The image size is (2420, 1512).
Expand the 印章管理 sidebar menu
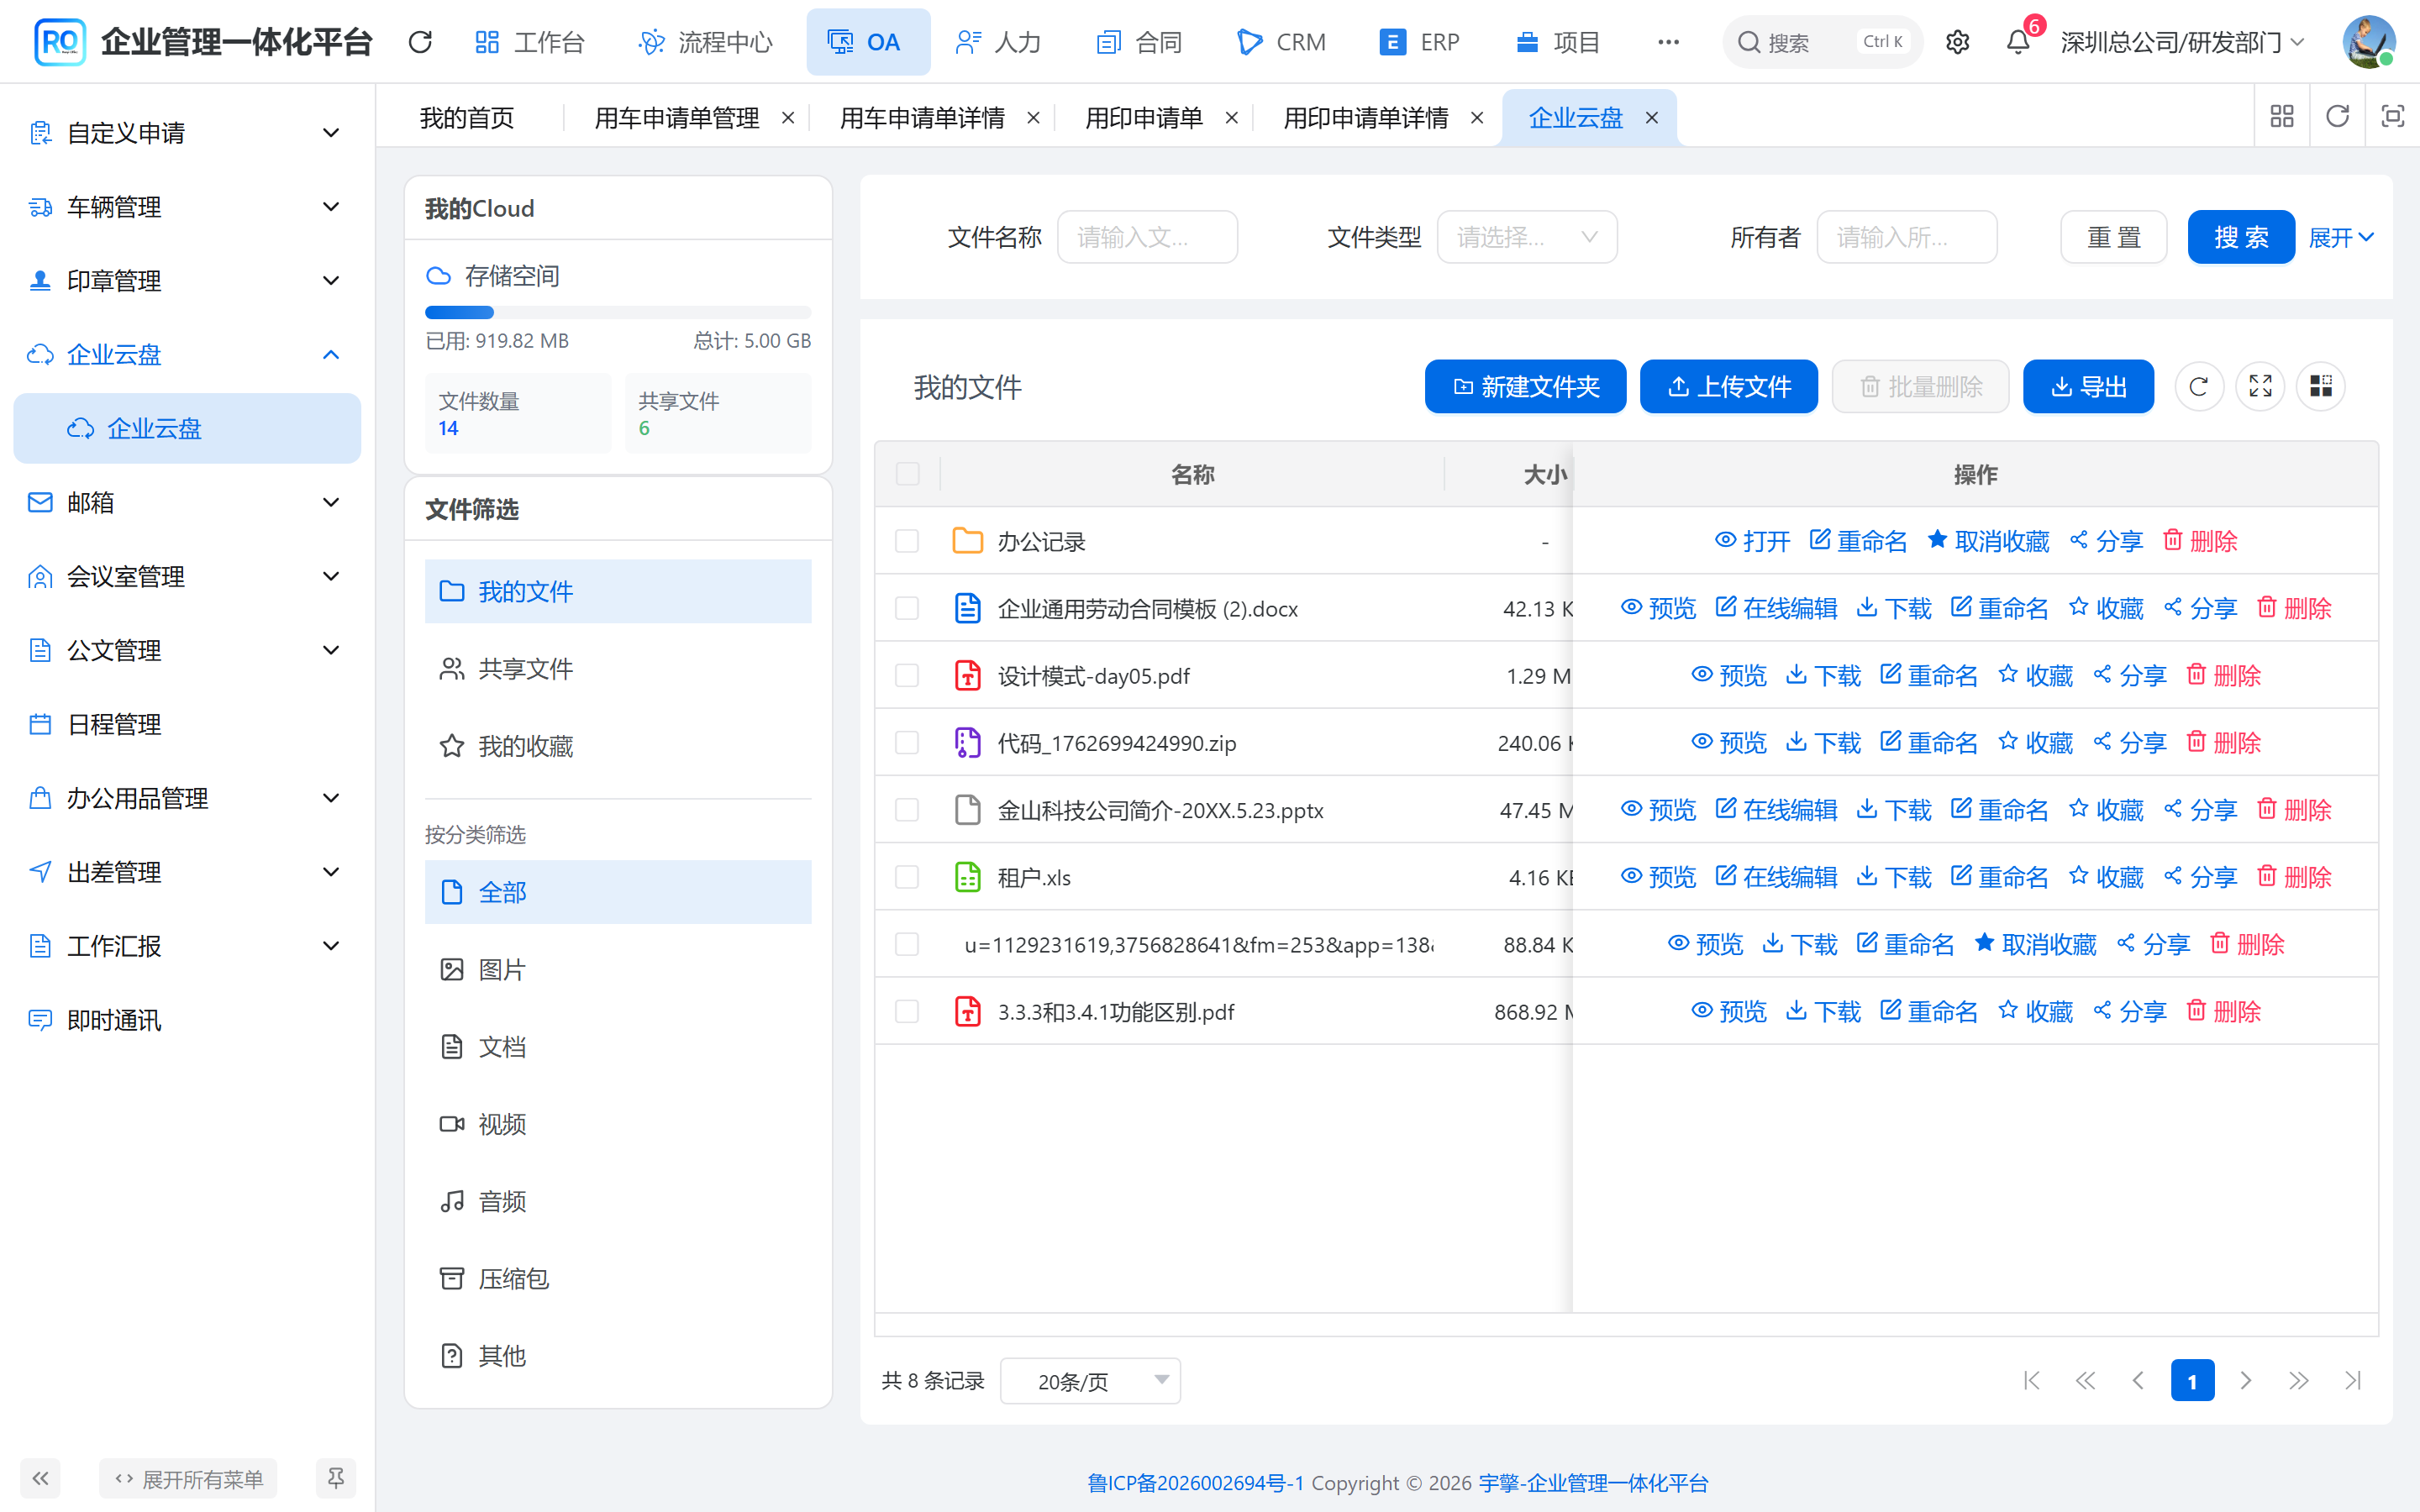point(187,281)
